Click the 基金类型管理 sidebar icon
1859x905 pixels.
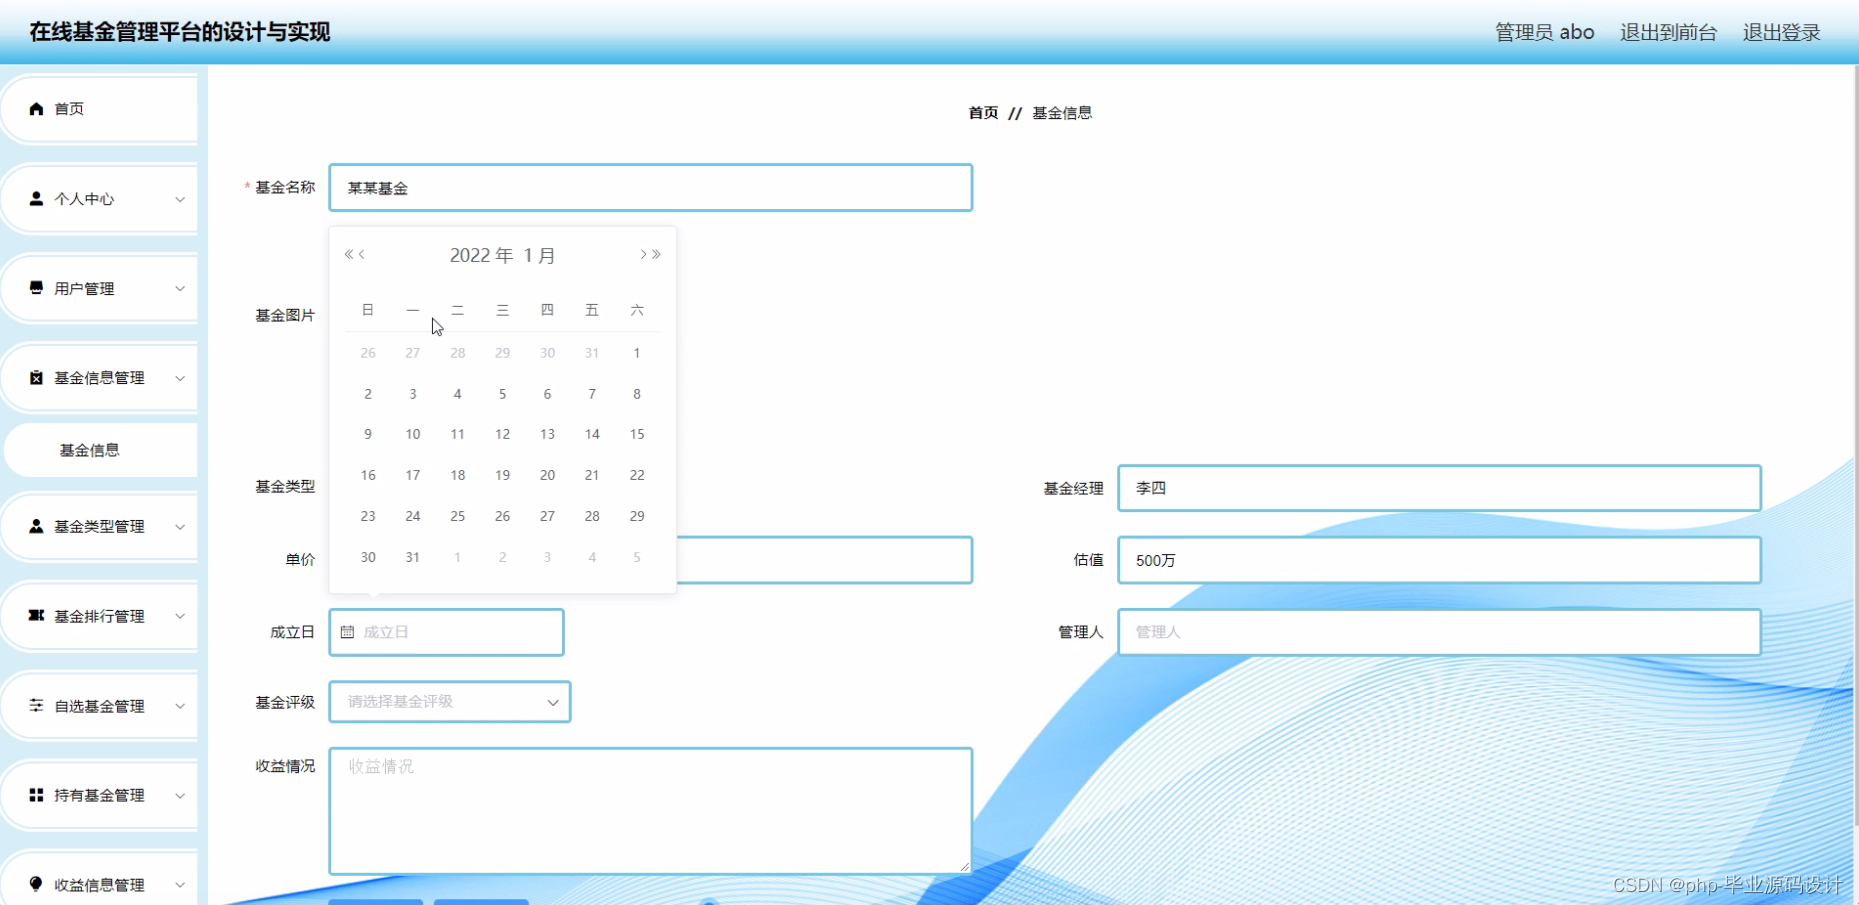tap(36, 526)
